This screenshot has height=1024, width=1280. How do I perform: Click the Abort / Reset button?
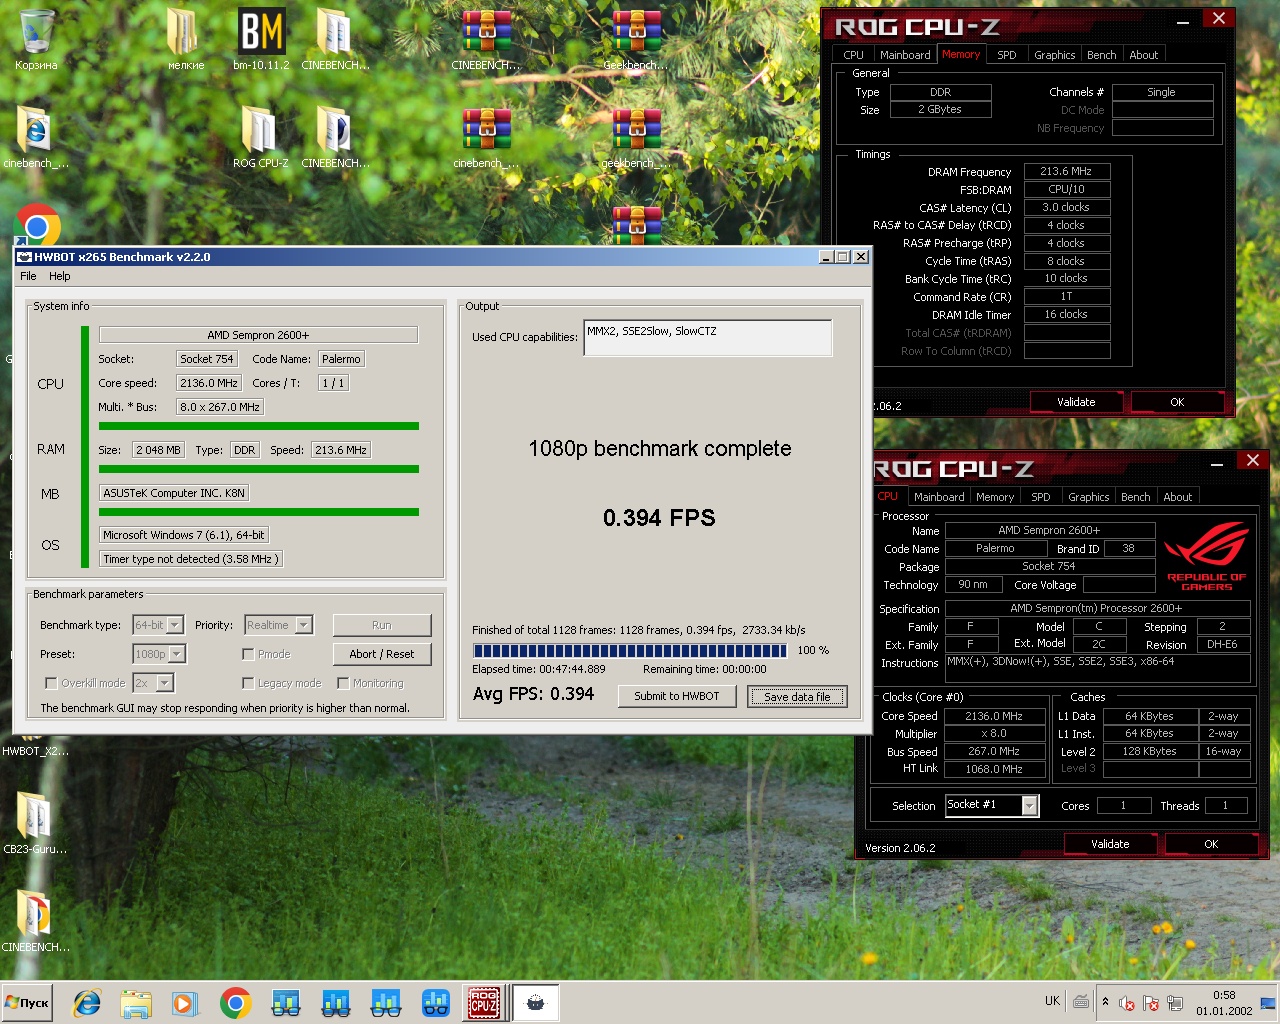point(382,654)
